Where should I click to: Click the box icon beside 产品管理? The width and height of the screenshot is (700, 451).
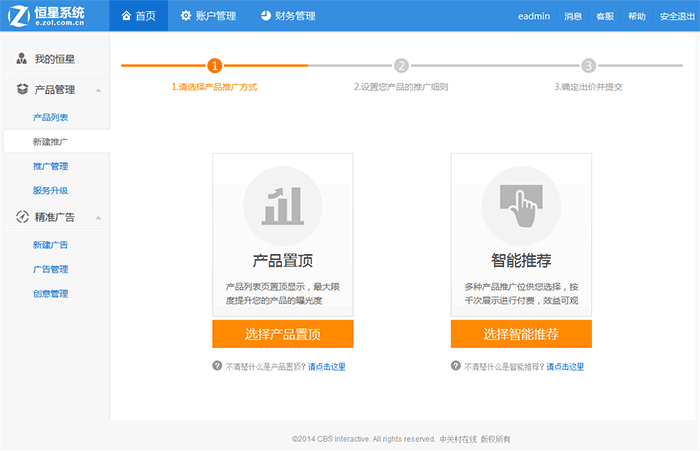pos(22,90)
